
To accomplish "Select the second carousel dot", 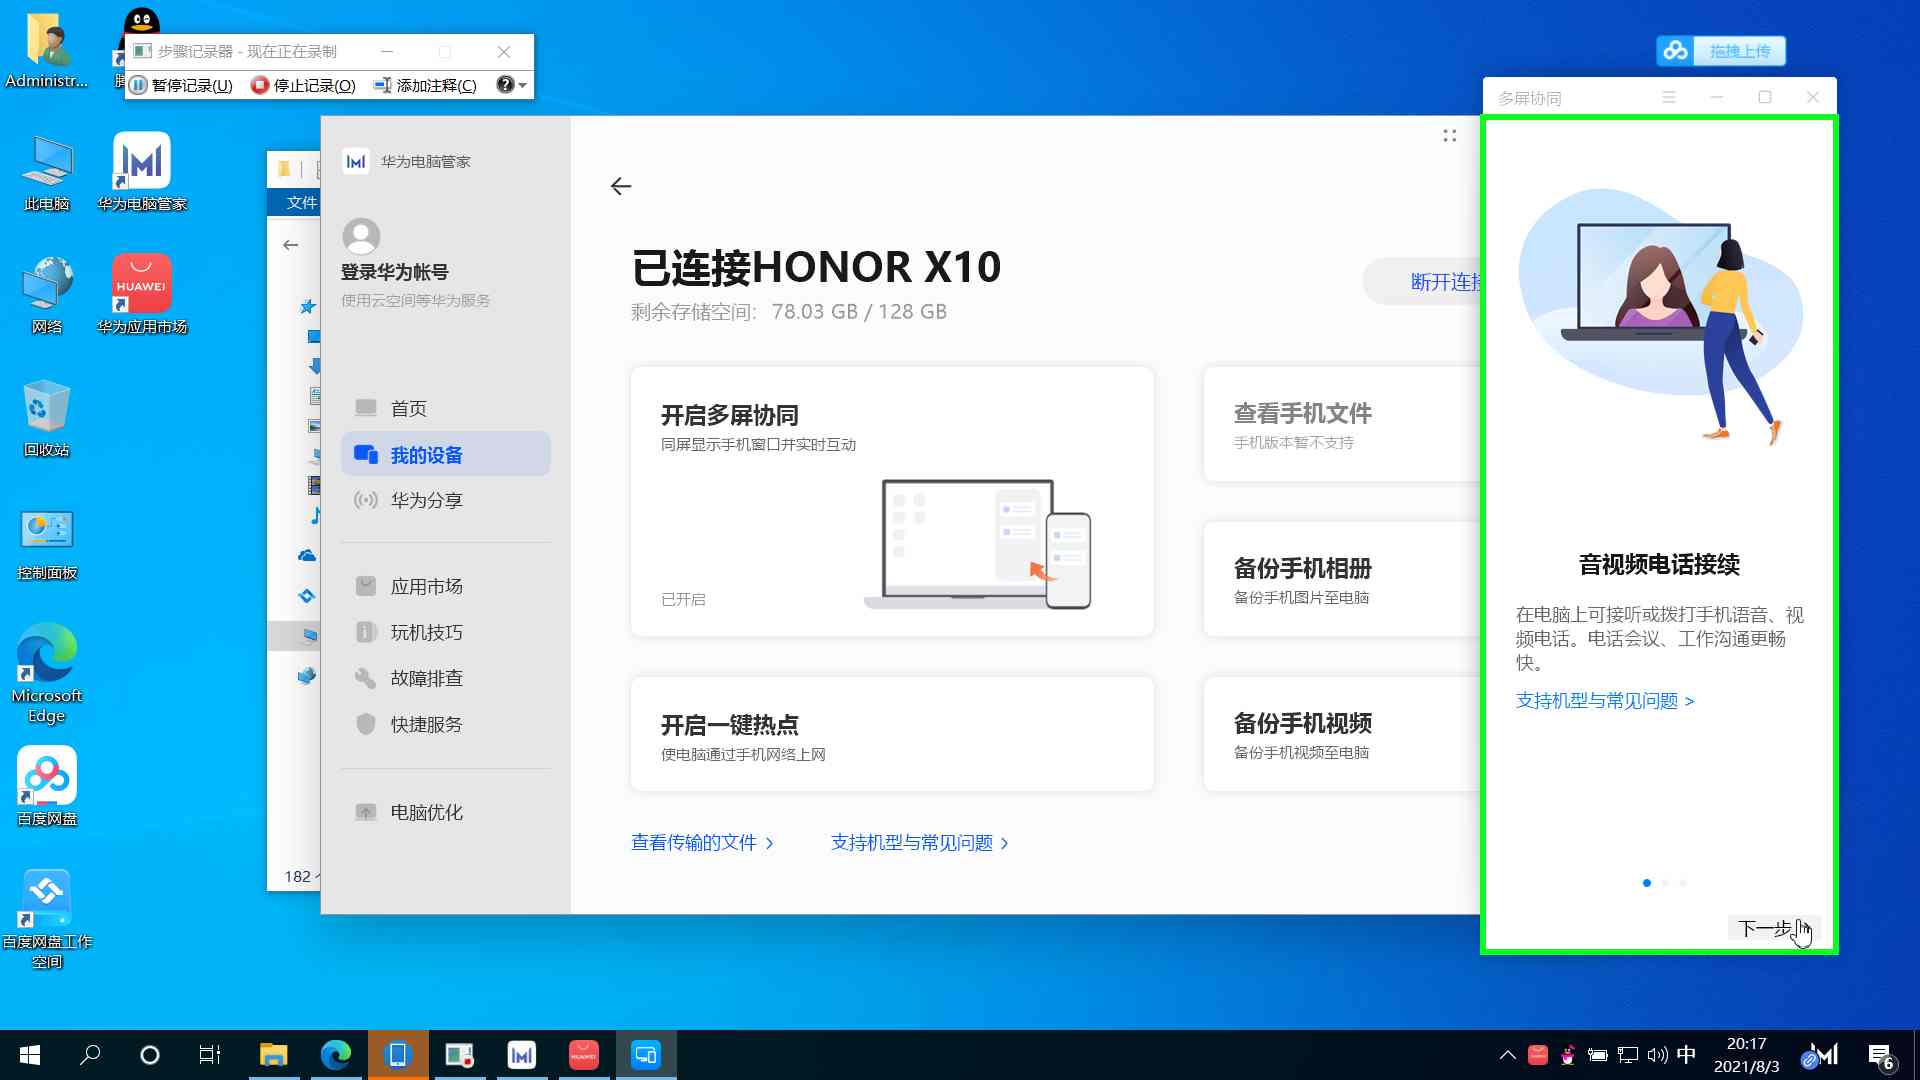I will pos(1664,883).
